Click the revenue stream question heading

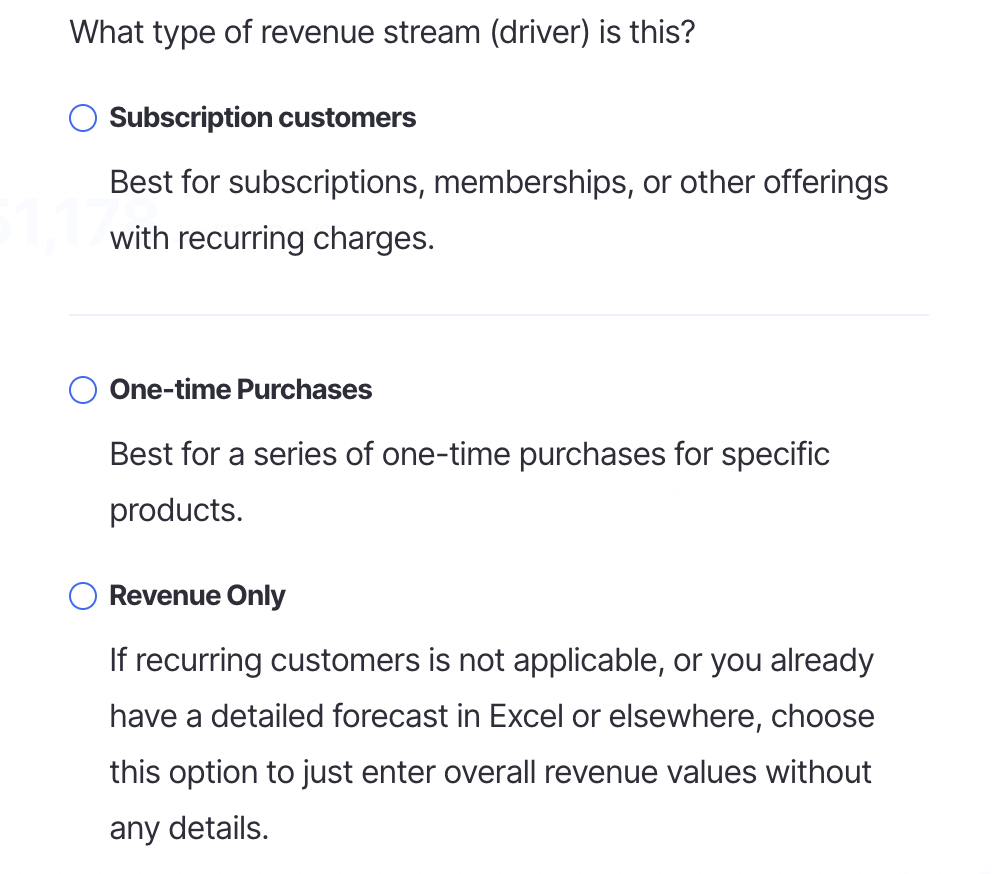[382, 32]
